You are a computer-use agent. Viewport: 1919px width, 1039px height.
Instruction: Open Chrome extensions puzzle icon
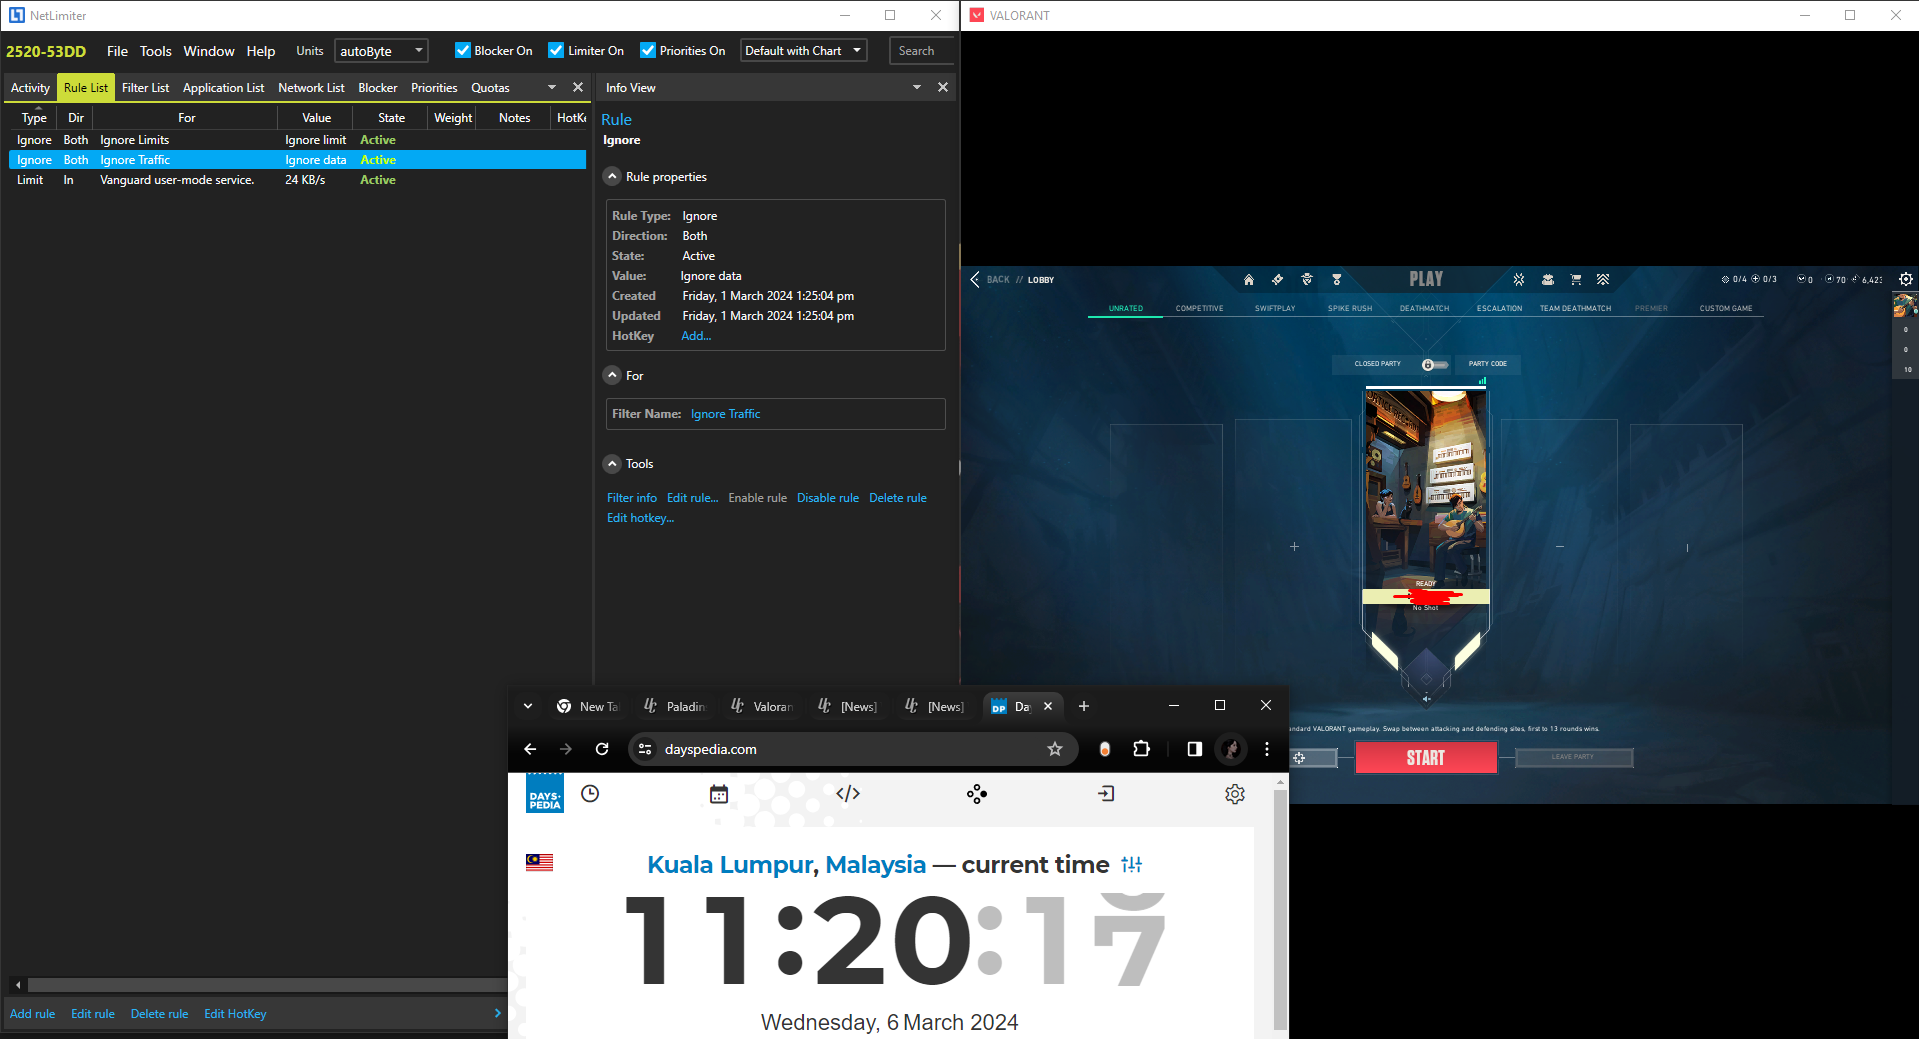click(1141, 749)
